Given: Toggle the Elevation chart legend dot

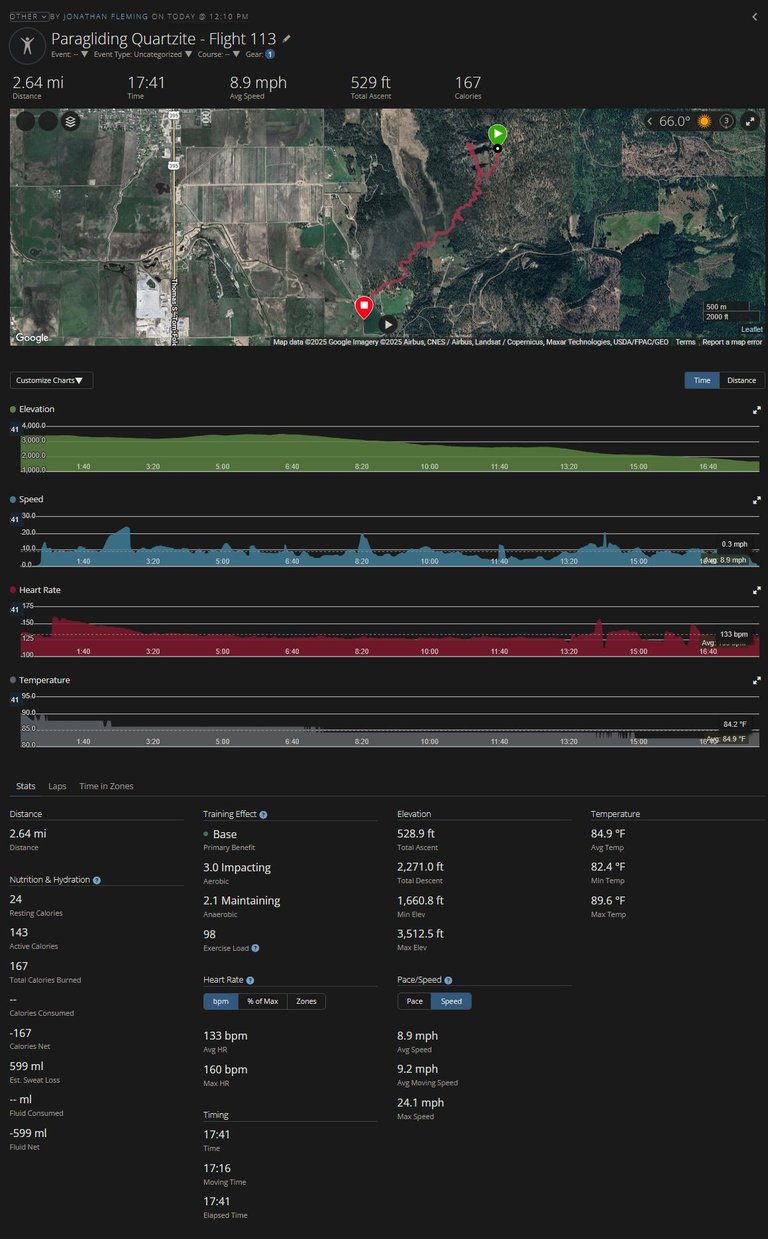Looking at the screenshot, I should (13, 409).
